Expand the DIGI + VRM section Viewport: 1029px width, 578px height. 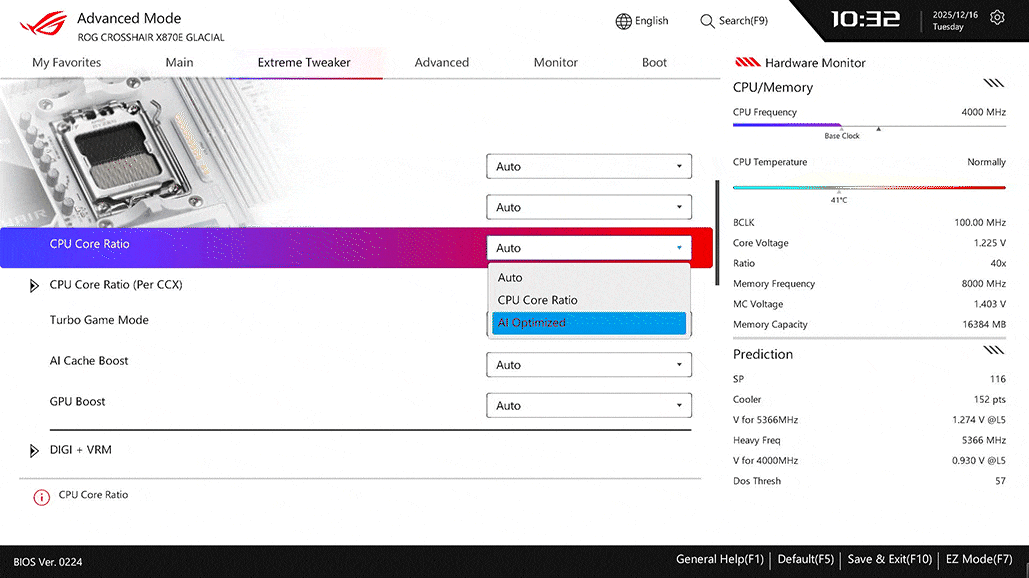(35, 451)
